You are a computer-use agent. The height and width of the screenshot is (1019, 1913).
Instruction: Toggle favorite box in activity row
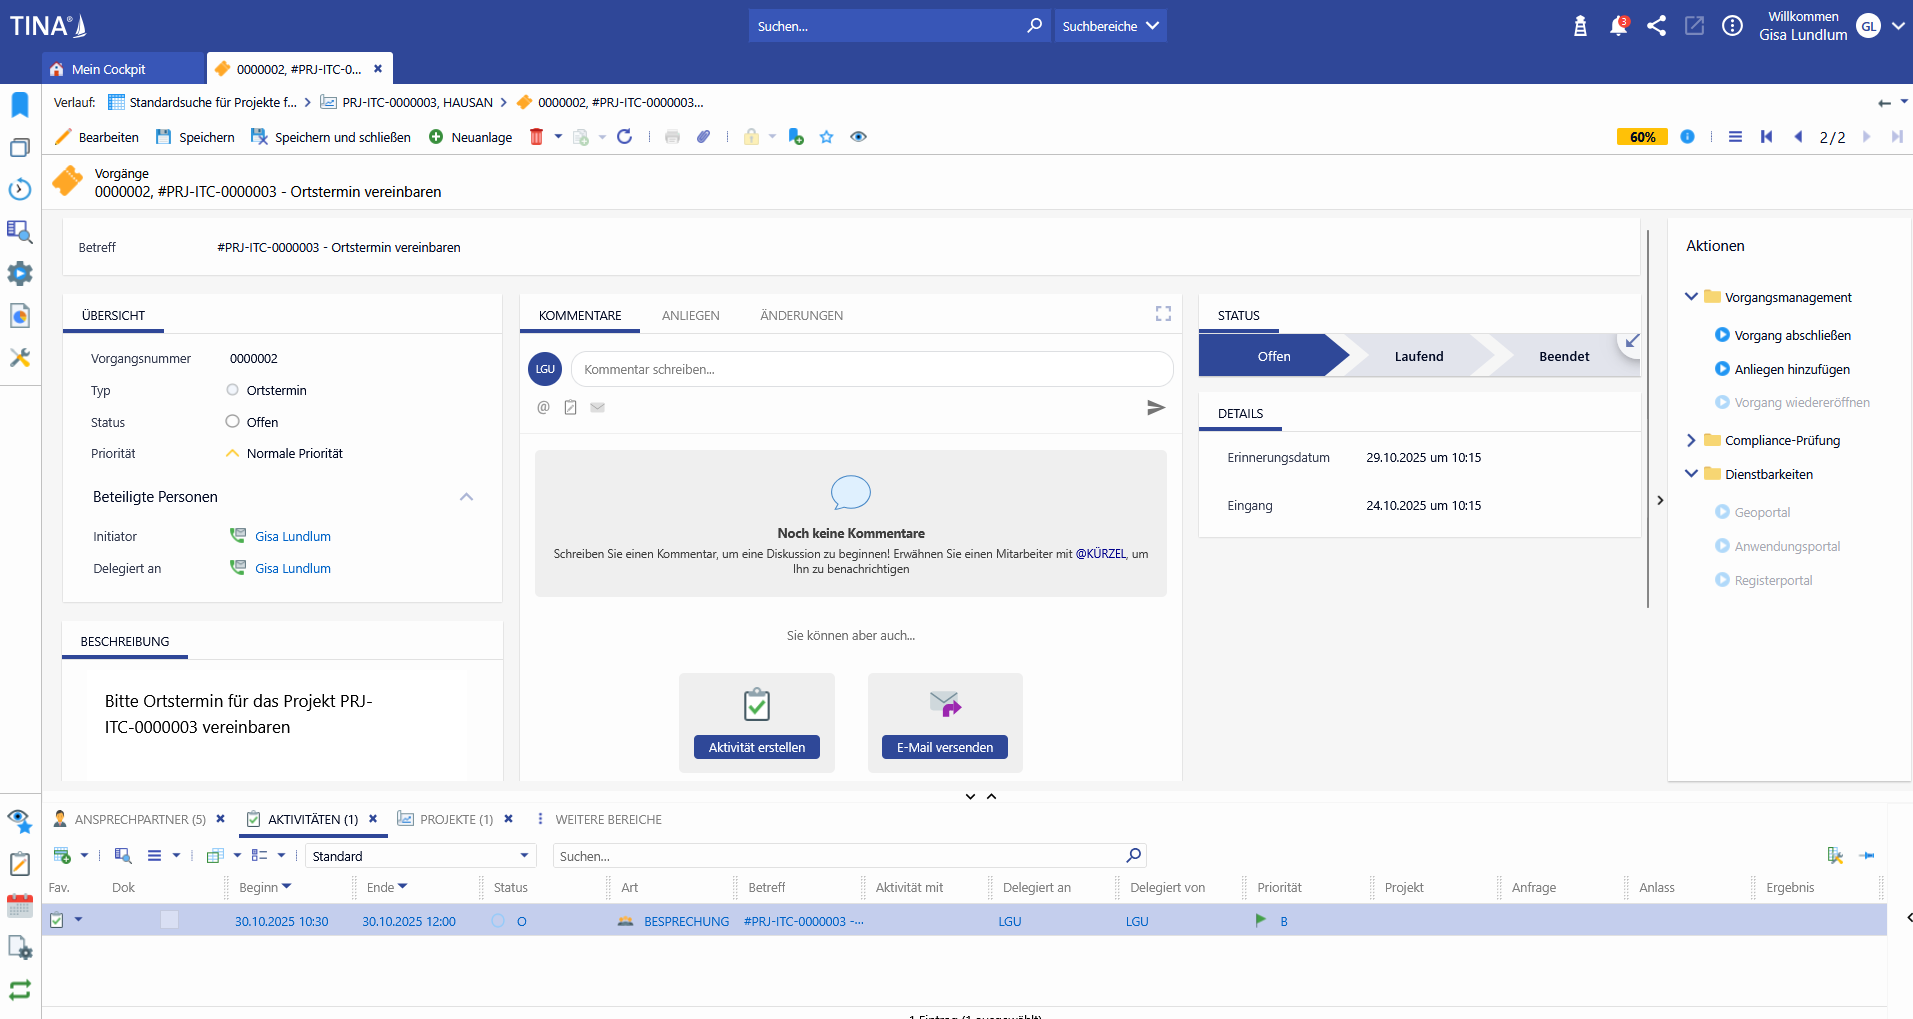tap(169, 920)
